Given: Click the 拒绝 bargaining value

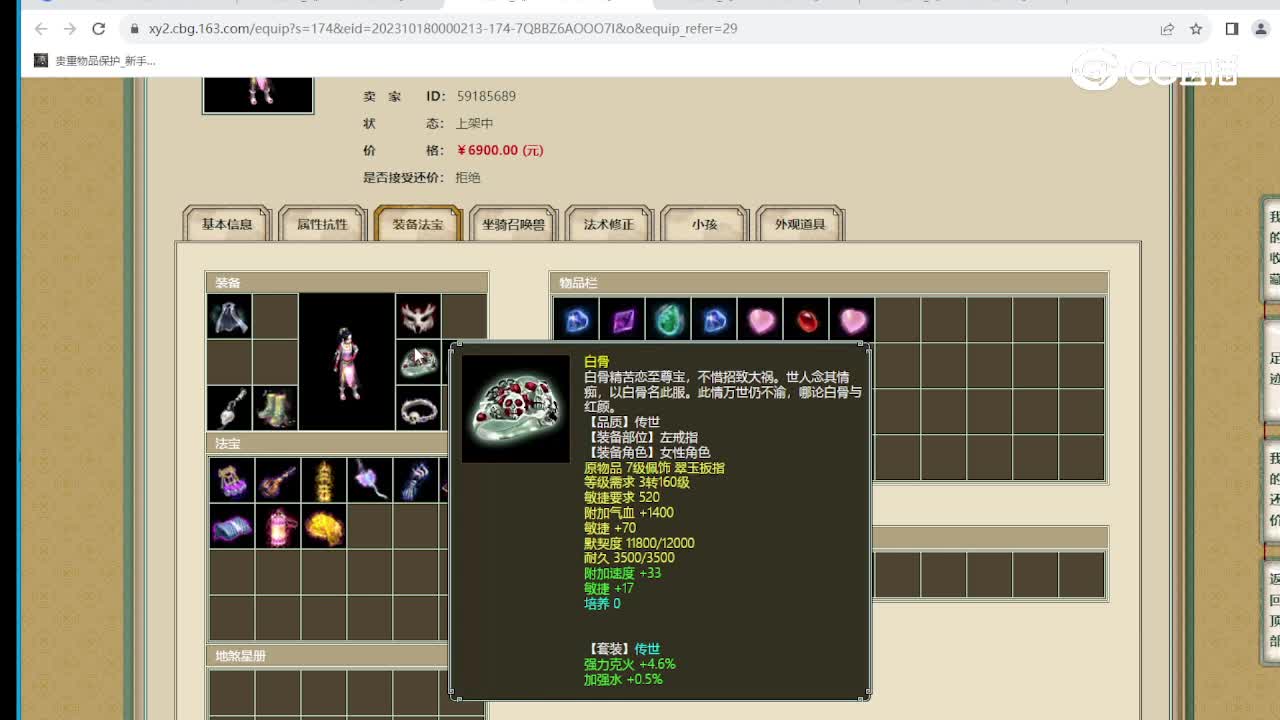Looking at the screenshot, I should point(468,177).
